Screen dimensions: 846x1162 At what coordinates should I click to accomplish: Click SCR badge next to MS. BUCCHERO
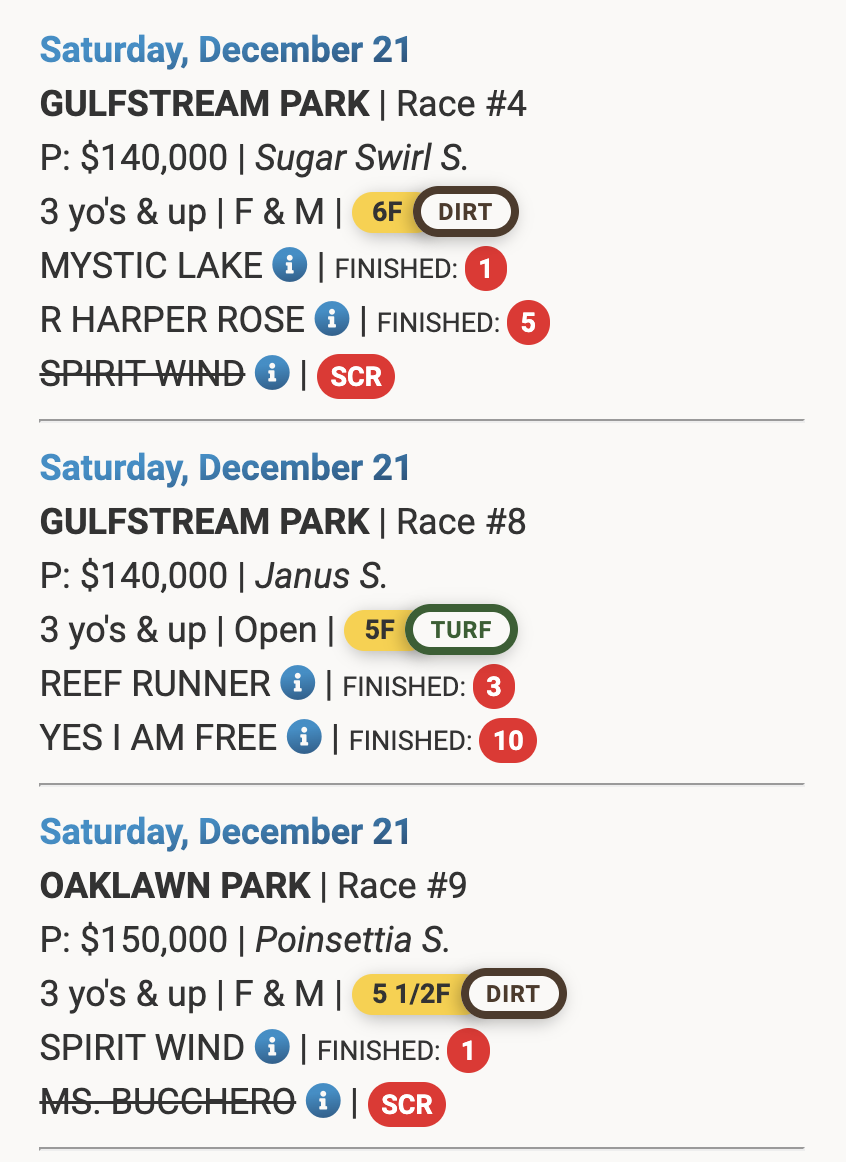[407, 1104]
